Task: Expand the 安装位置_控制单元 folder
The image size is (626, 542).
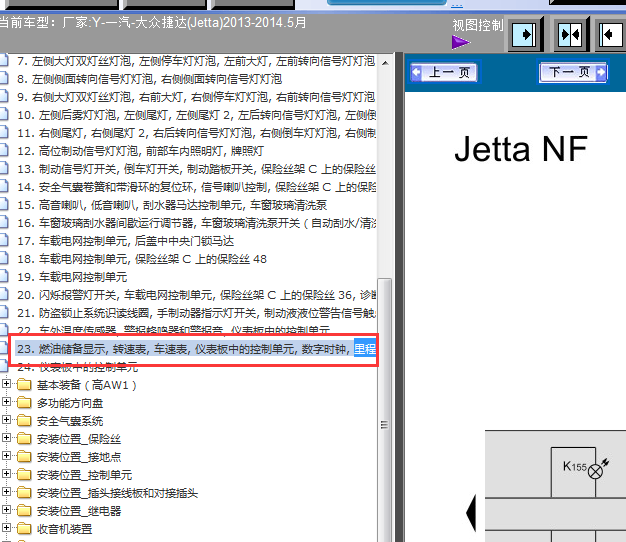Action: pos(6,473)
